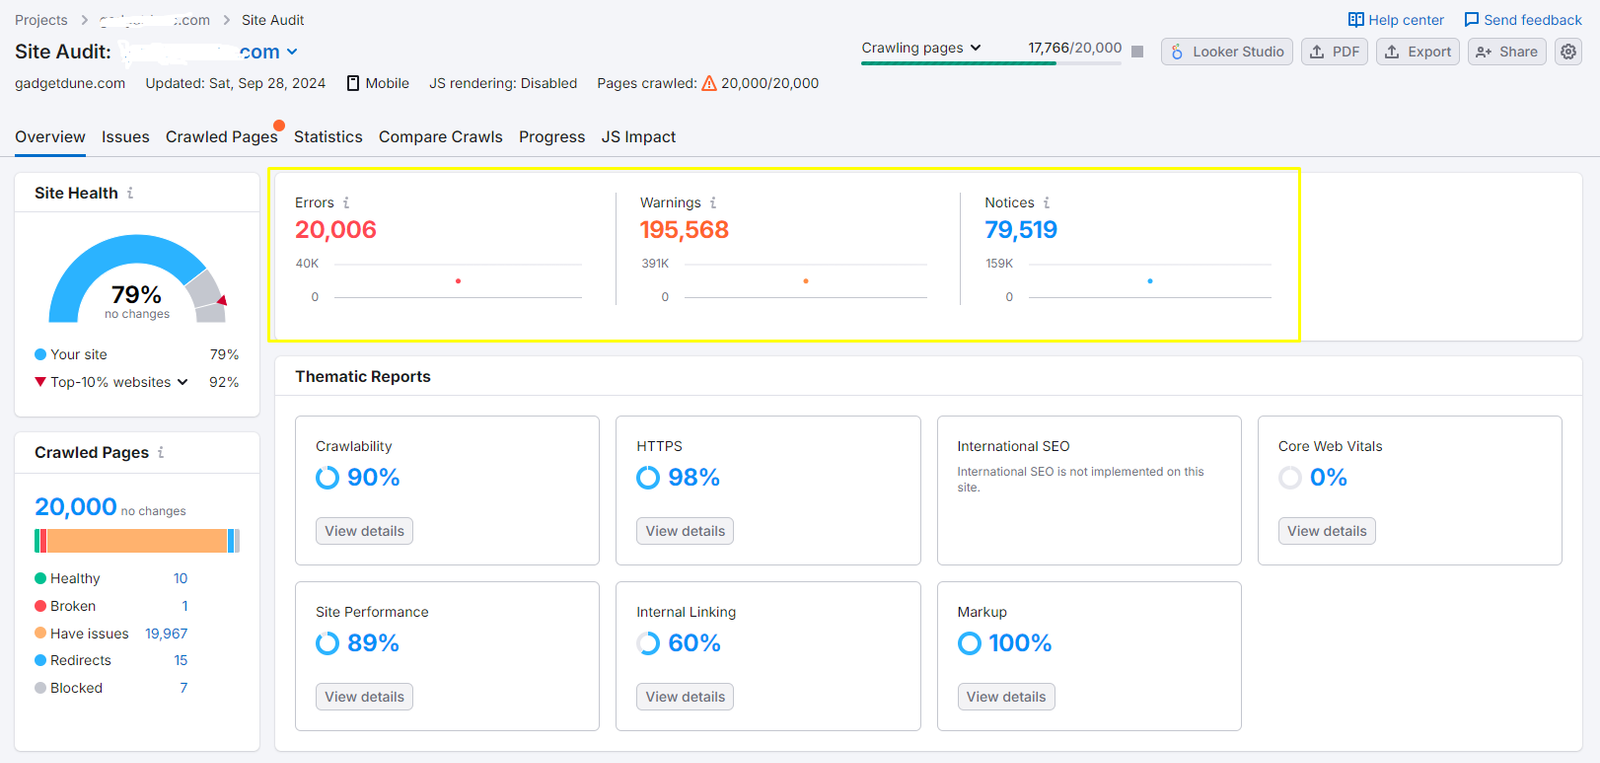This screenshot has height=763, width=1600.
Task: Click the blue Notices chart data point
Action: pos(1150,281)
